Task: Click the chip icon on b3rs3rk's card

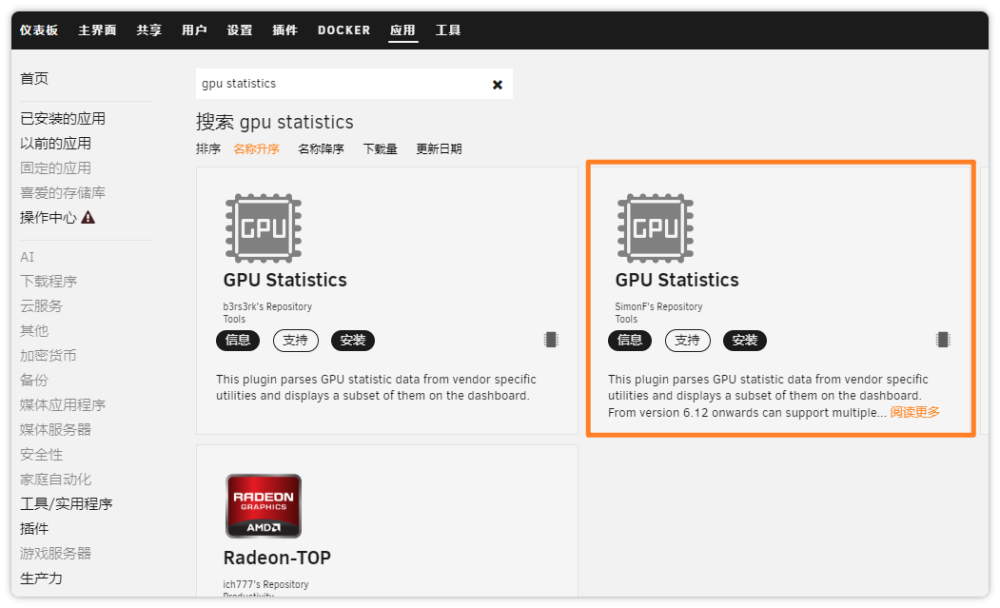Action: click(551, 339)
